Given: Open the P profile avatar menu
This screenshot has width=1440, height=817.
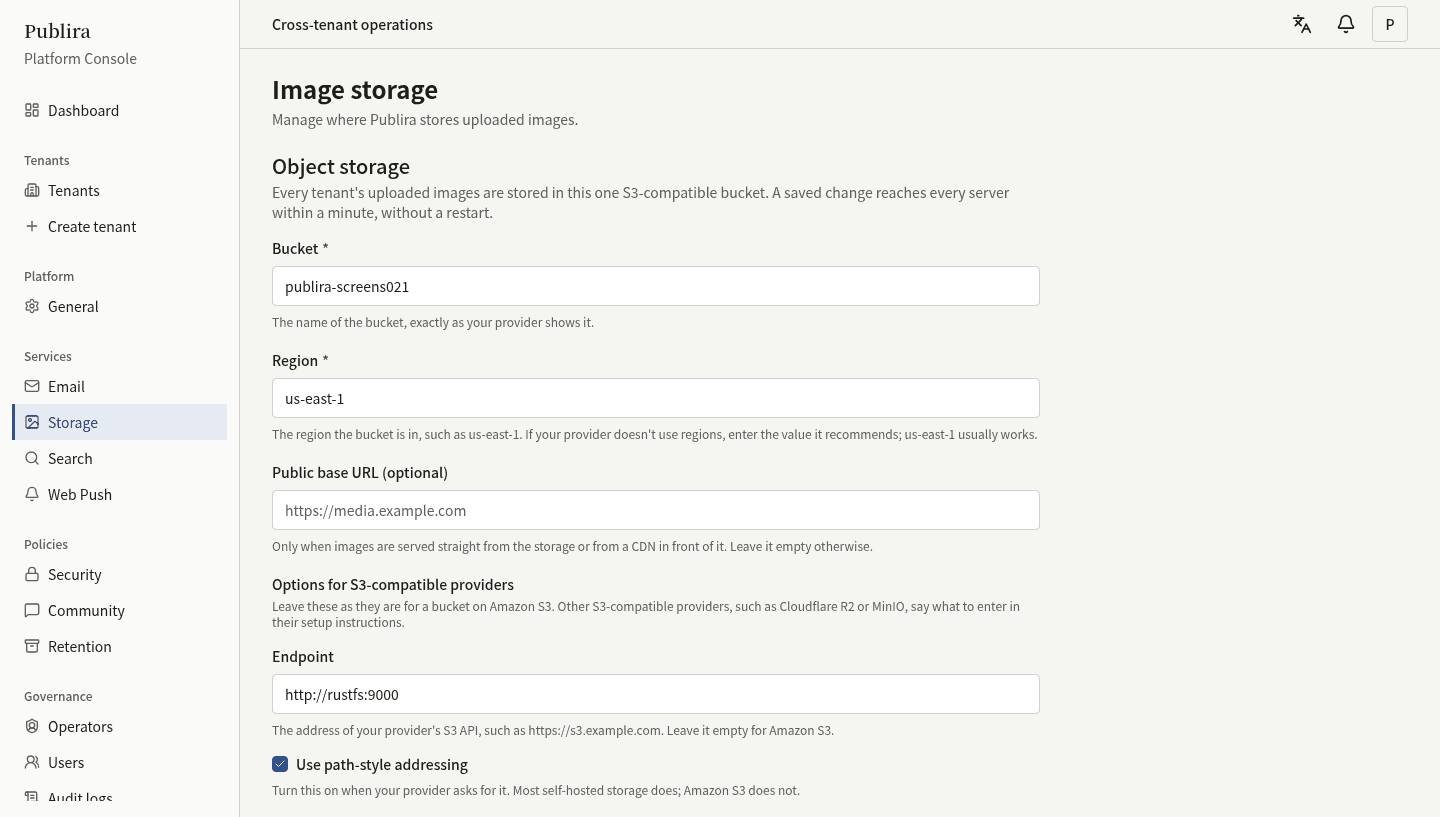Looking at the screenshot, I should coord(1390,24).
